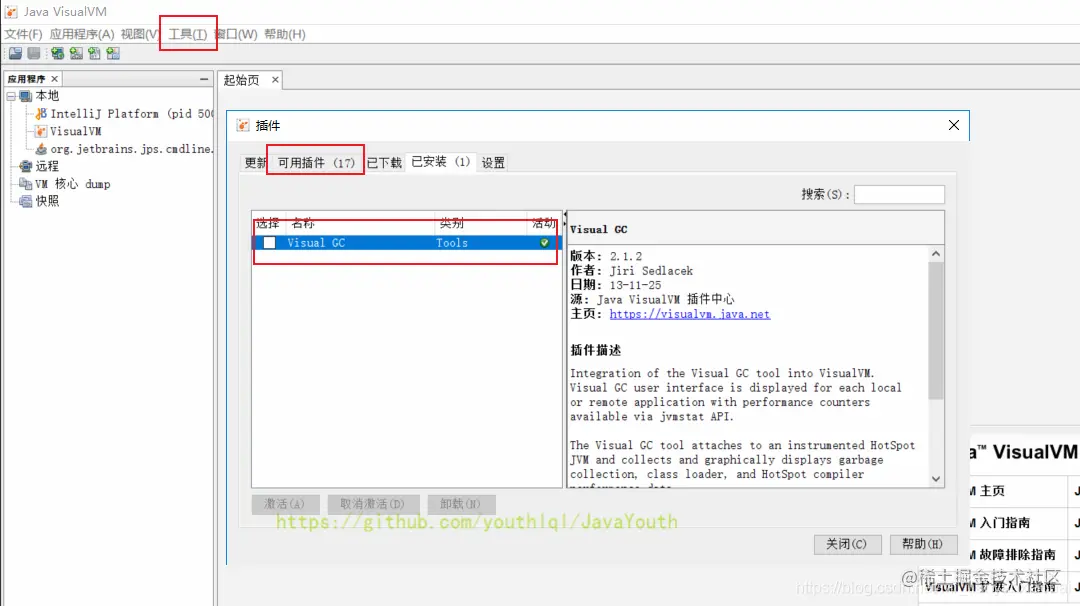The width and height of the screenshot is (1080, 606).
Task: Open the https://visualvm.java.net homepage link
Action: click(x=689, y=314)
